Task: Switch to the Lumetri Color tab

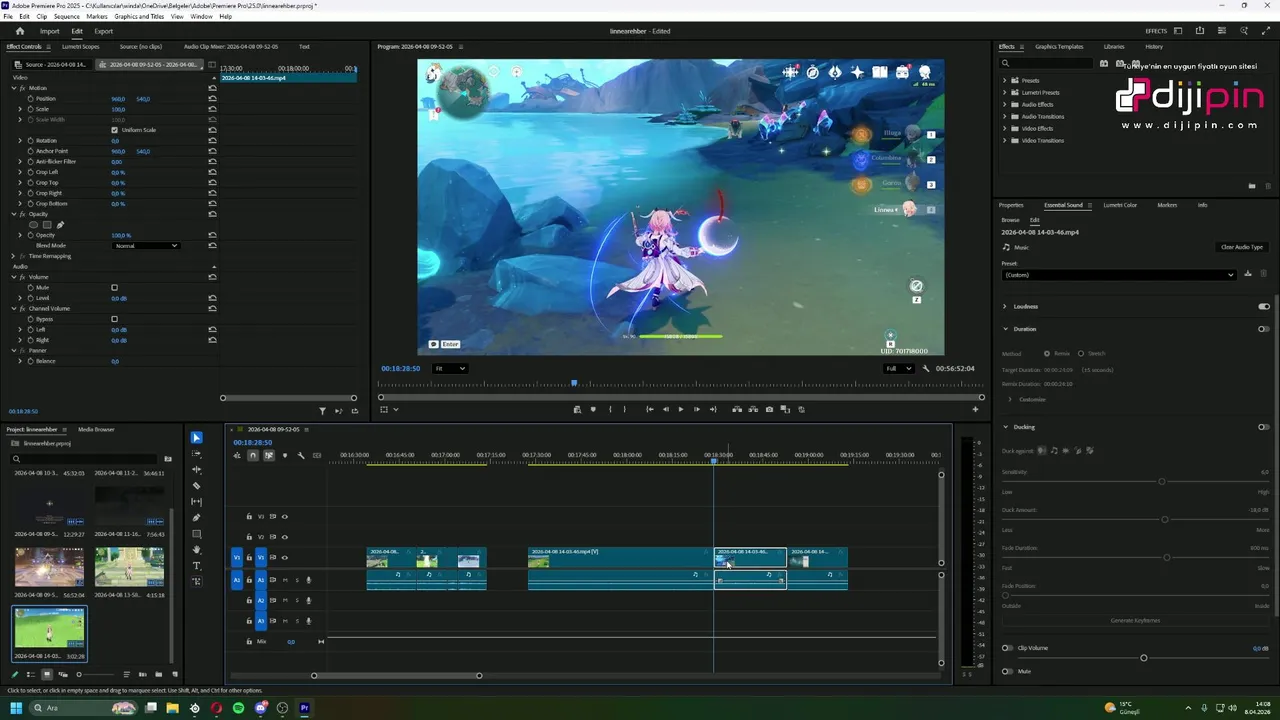Action: (x=1120, y=205)
